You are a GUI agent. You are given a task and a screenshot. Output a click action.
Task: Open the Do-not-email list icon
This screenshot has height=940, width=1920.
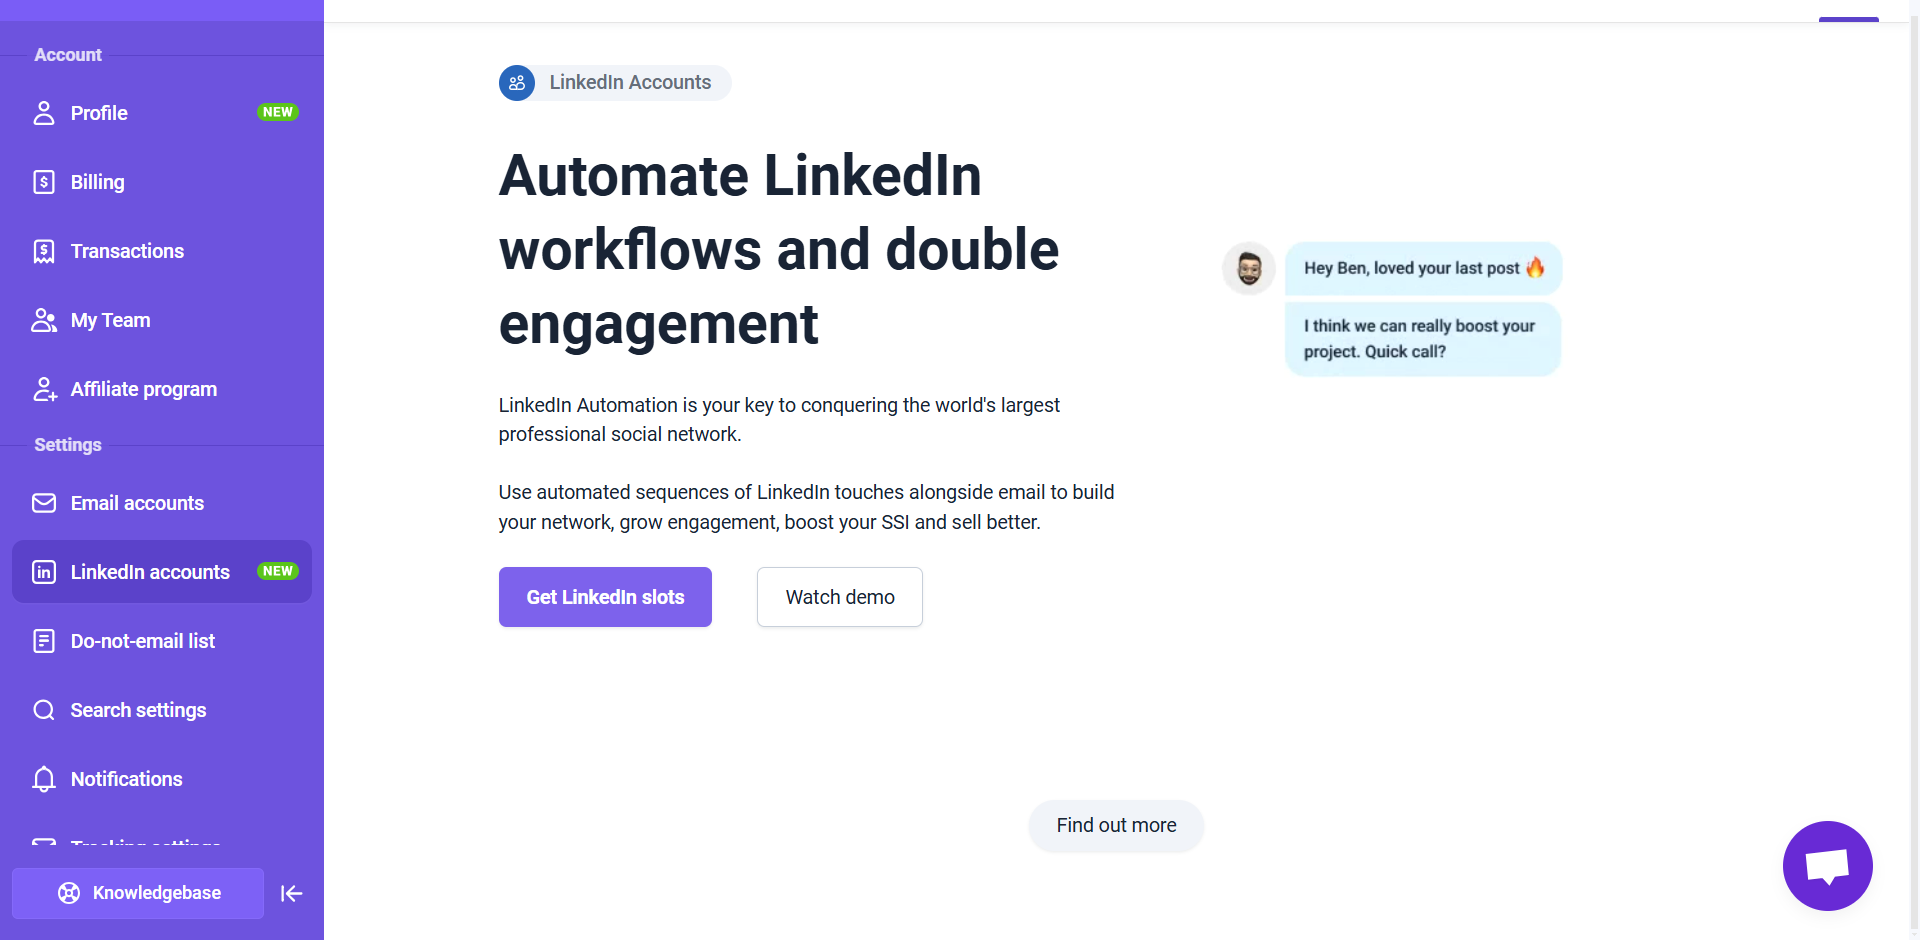tap(44, 641)
